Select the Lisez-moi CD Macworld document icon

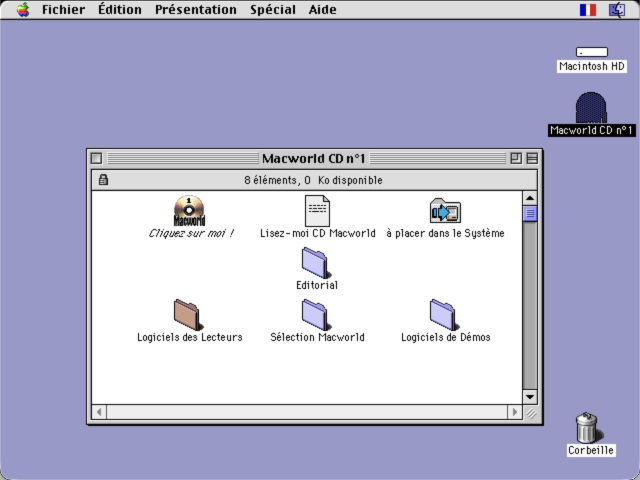click(317, 211)
